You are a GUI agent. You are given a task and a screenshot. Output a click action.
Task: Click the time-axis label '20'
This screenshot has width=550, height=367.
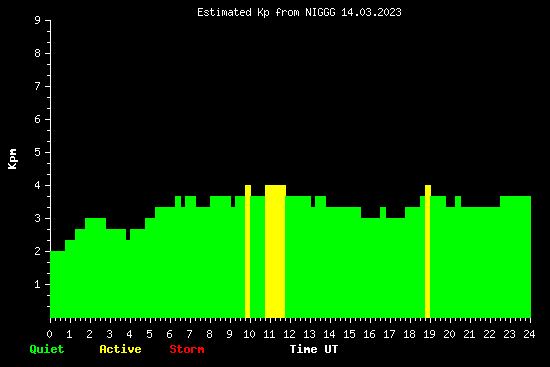[x=449, y=334]
